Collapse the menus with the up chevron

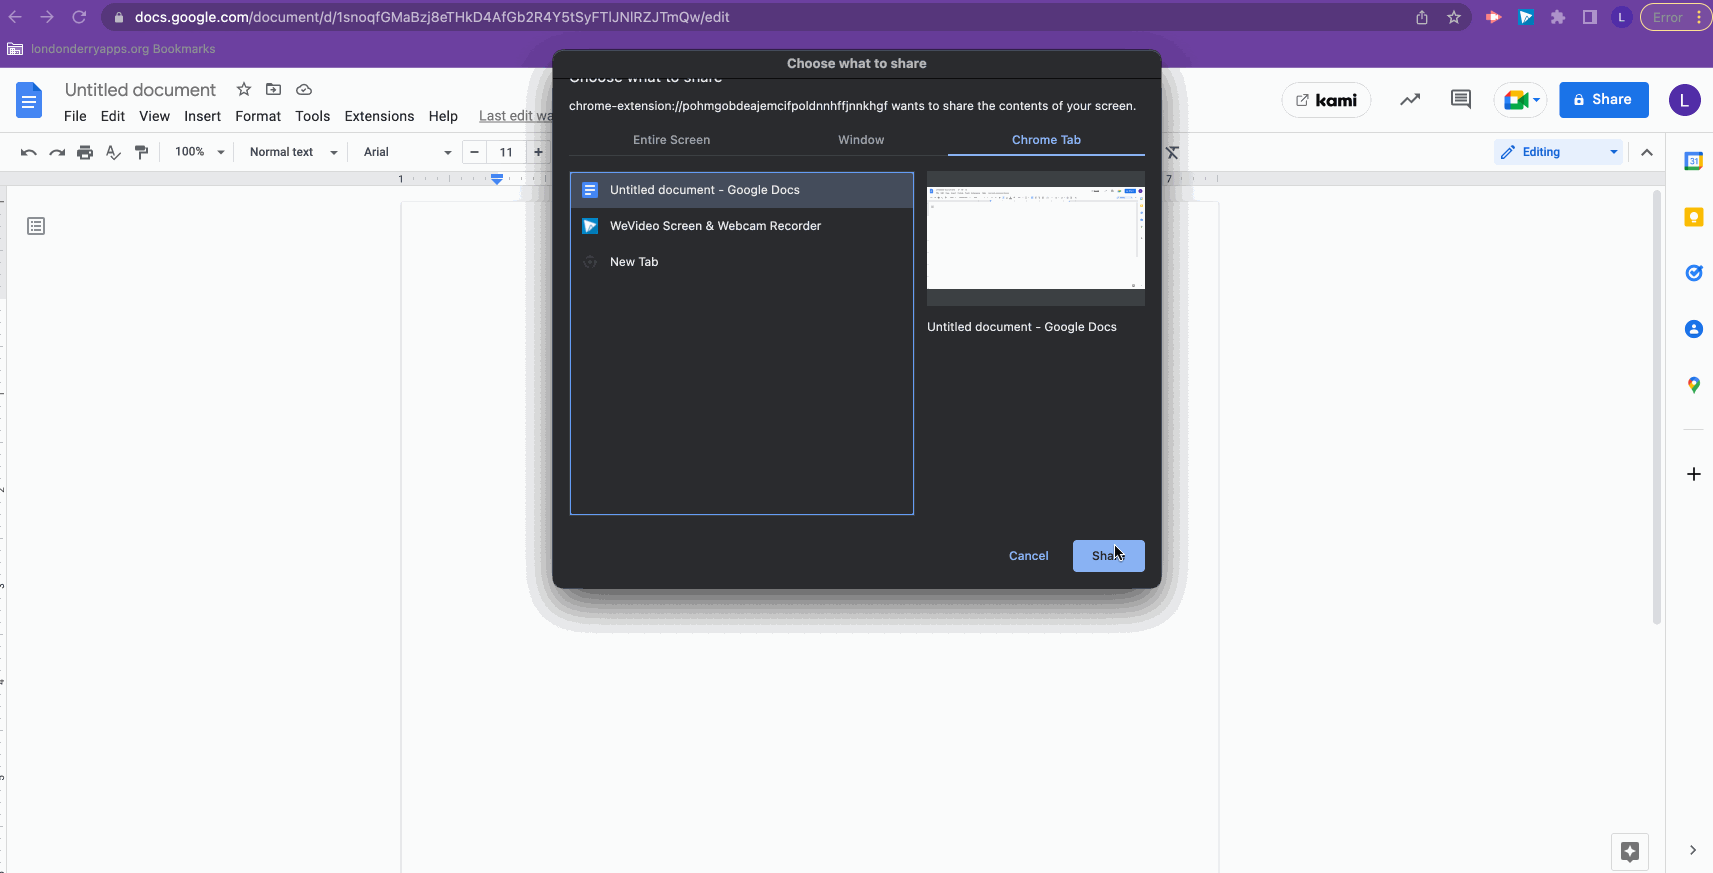pyautogui.click(x=1647, y=152)
